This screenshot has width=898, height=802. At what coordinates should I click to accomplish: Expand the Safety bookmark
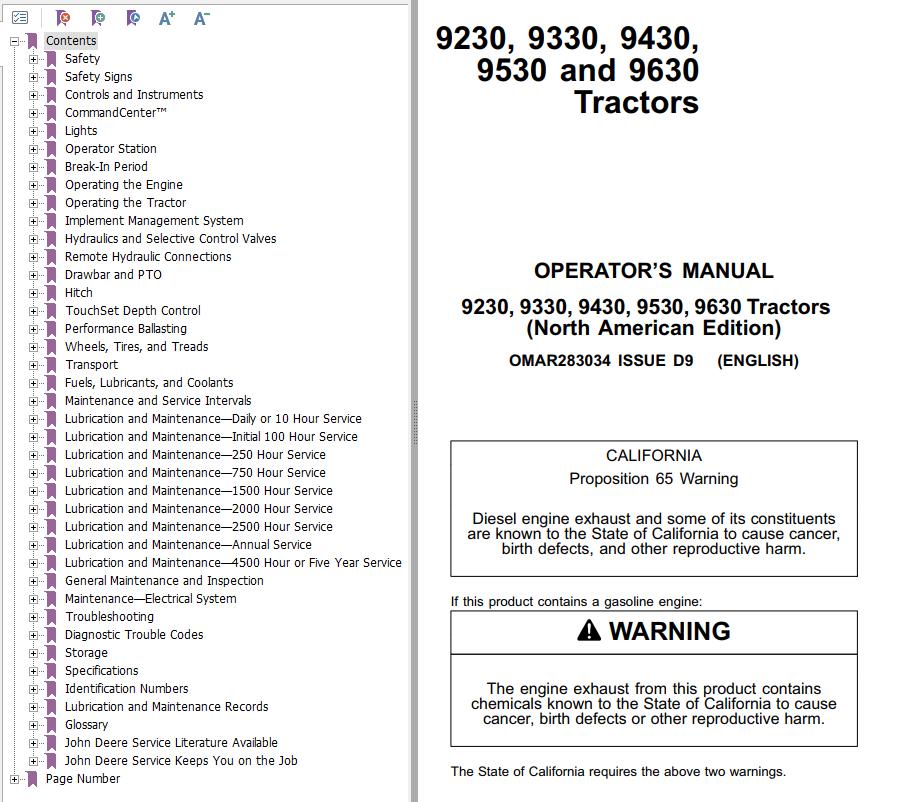[x=33, y=59]
